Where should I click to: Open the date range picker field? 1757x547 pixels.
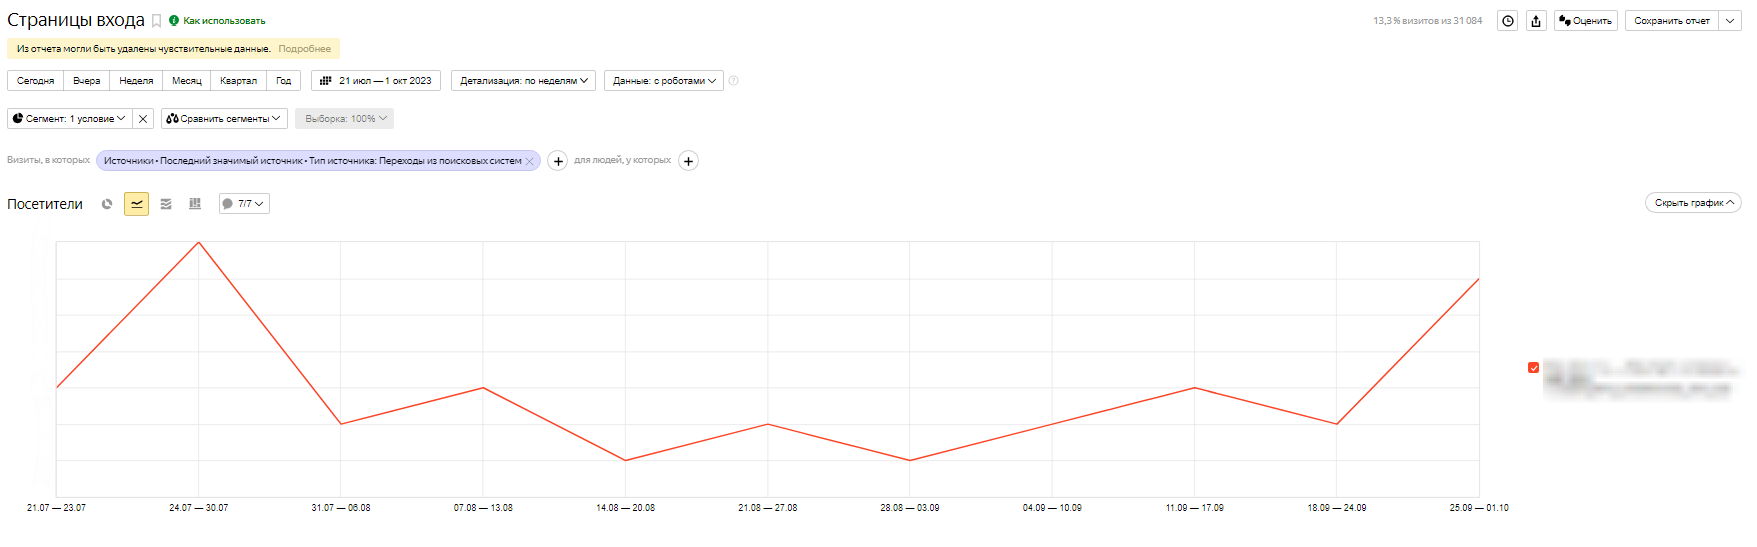[376, 81]
